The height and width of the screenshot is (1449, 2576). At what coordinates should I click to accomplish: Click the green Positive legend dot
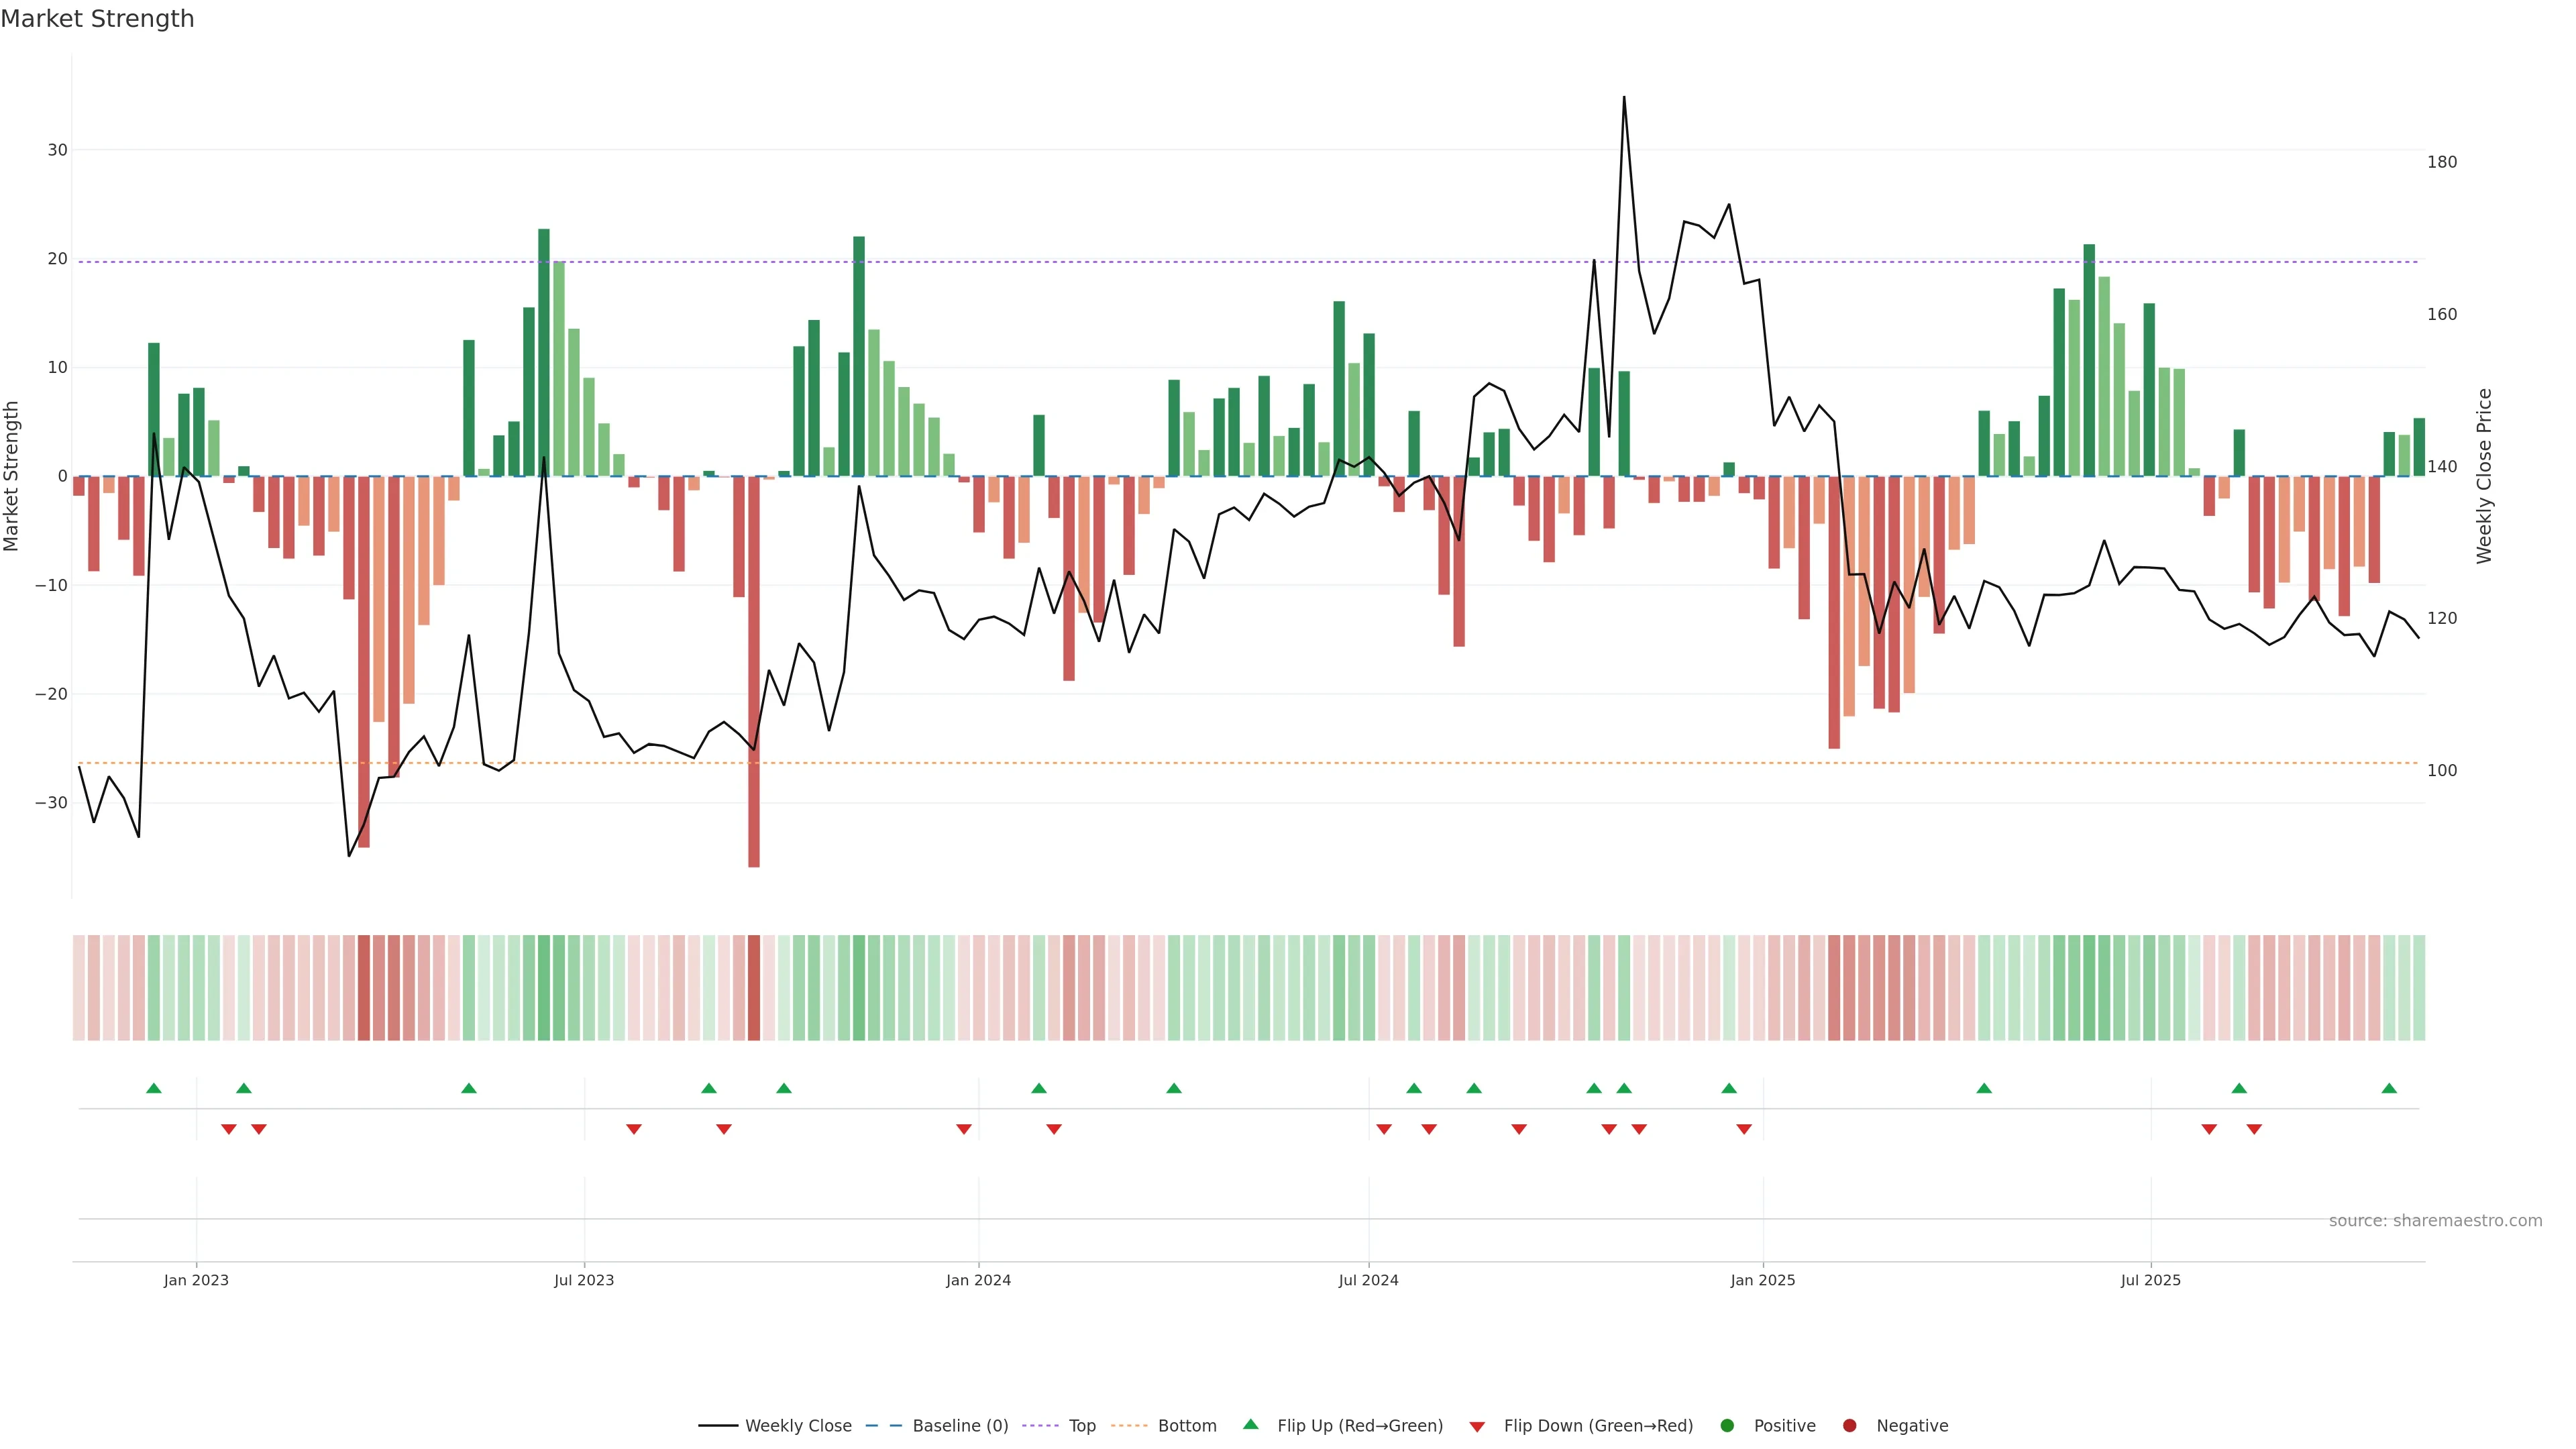(1727, 1426)
